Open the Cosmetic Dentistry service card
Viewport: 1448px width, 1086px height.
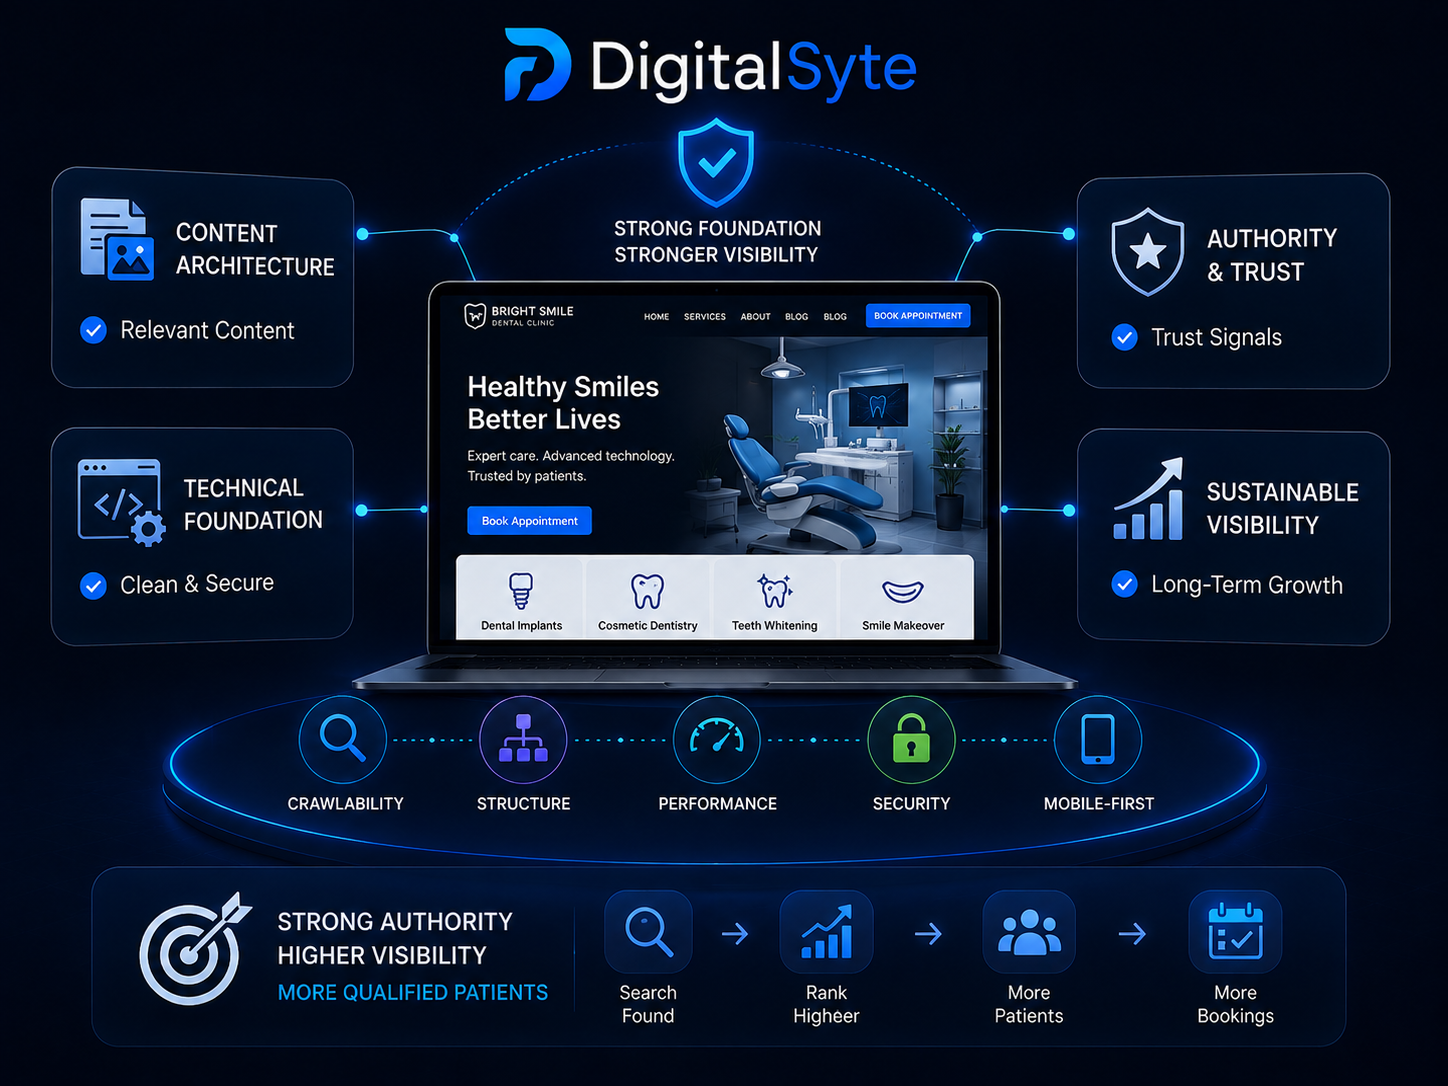tap(648, 597)
